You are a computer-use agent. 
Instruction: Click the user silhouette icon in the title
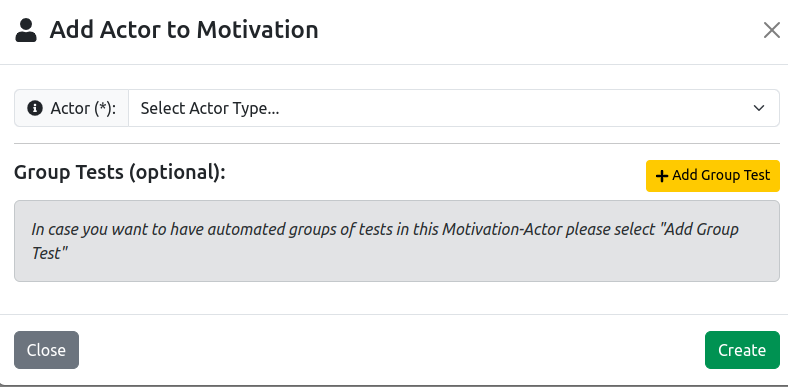point(26,30)
